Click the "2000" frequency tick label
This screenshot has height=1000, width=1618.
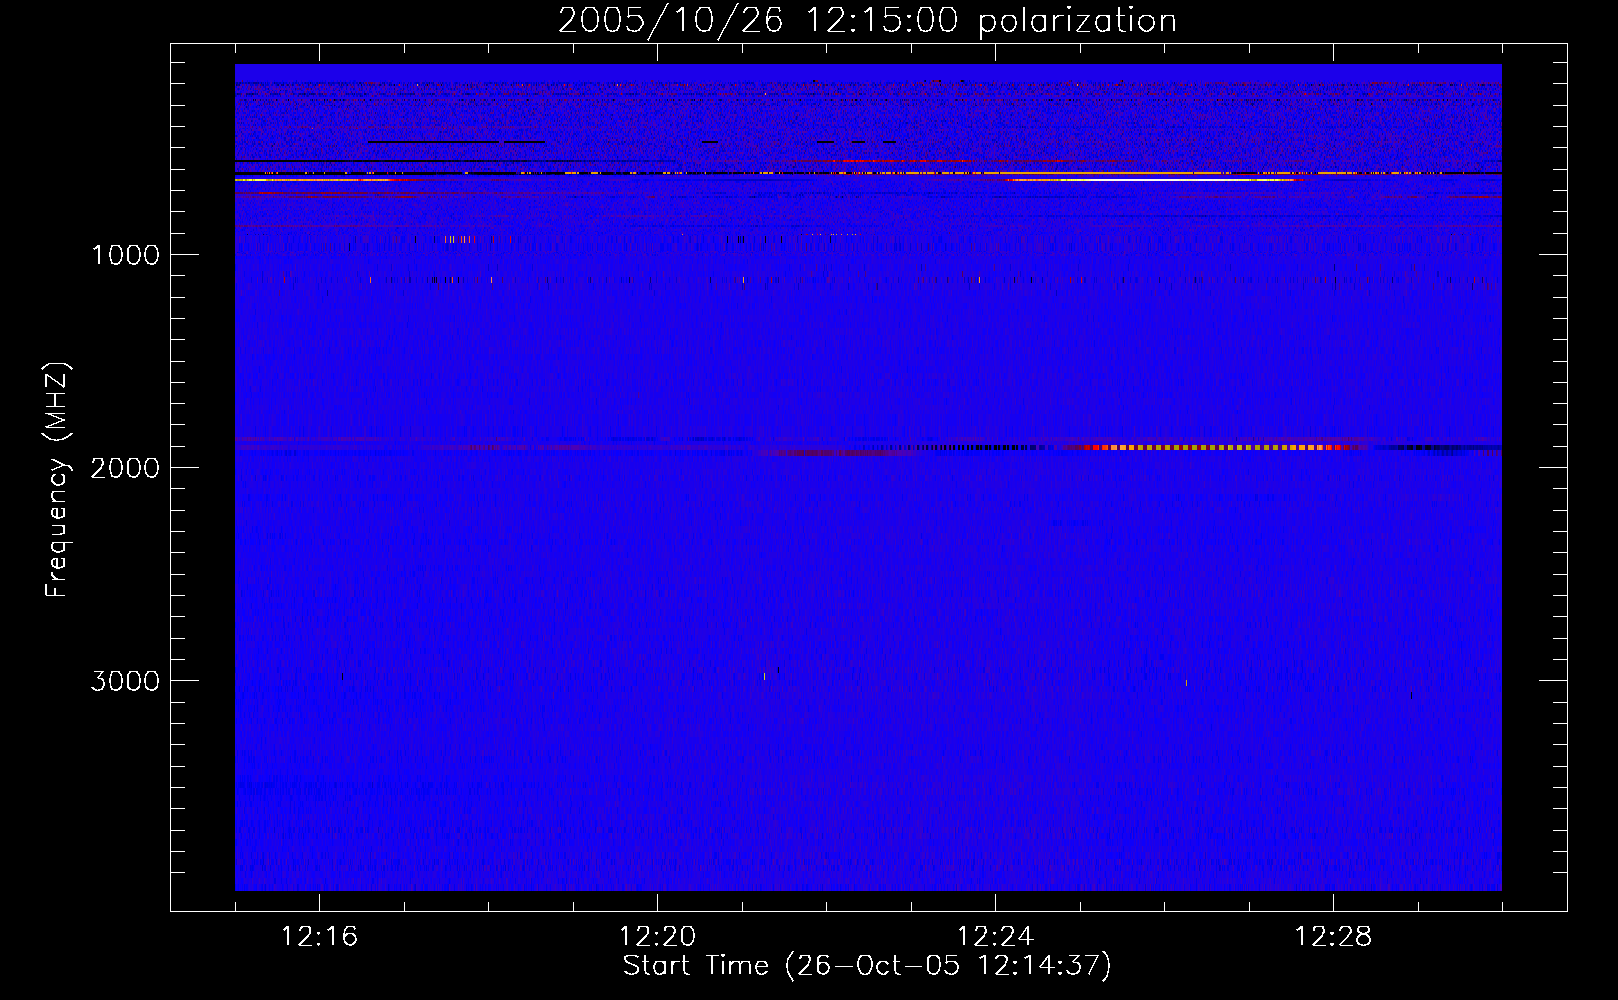point(125,468)
